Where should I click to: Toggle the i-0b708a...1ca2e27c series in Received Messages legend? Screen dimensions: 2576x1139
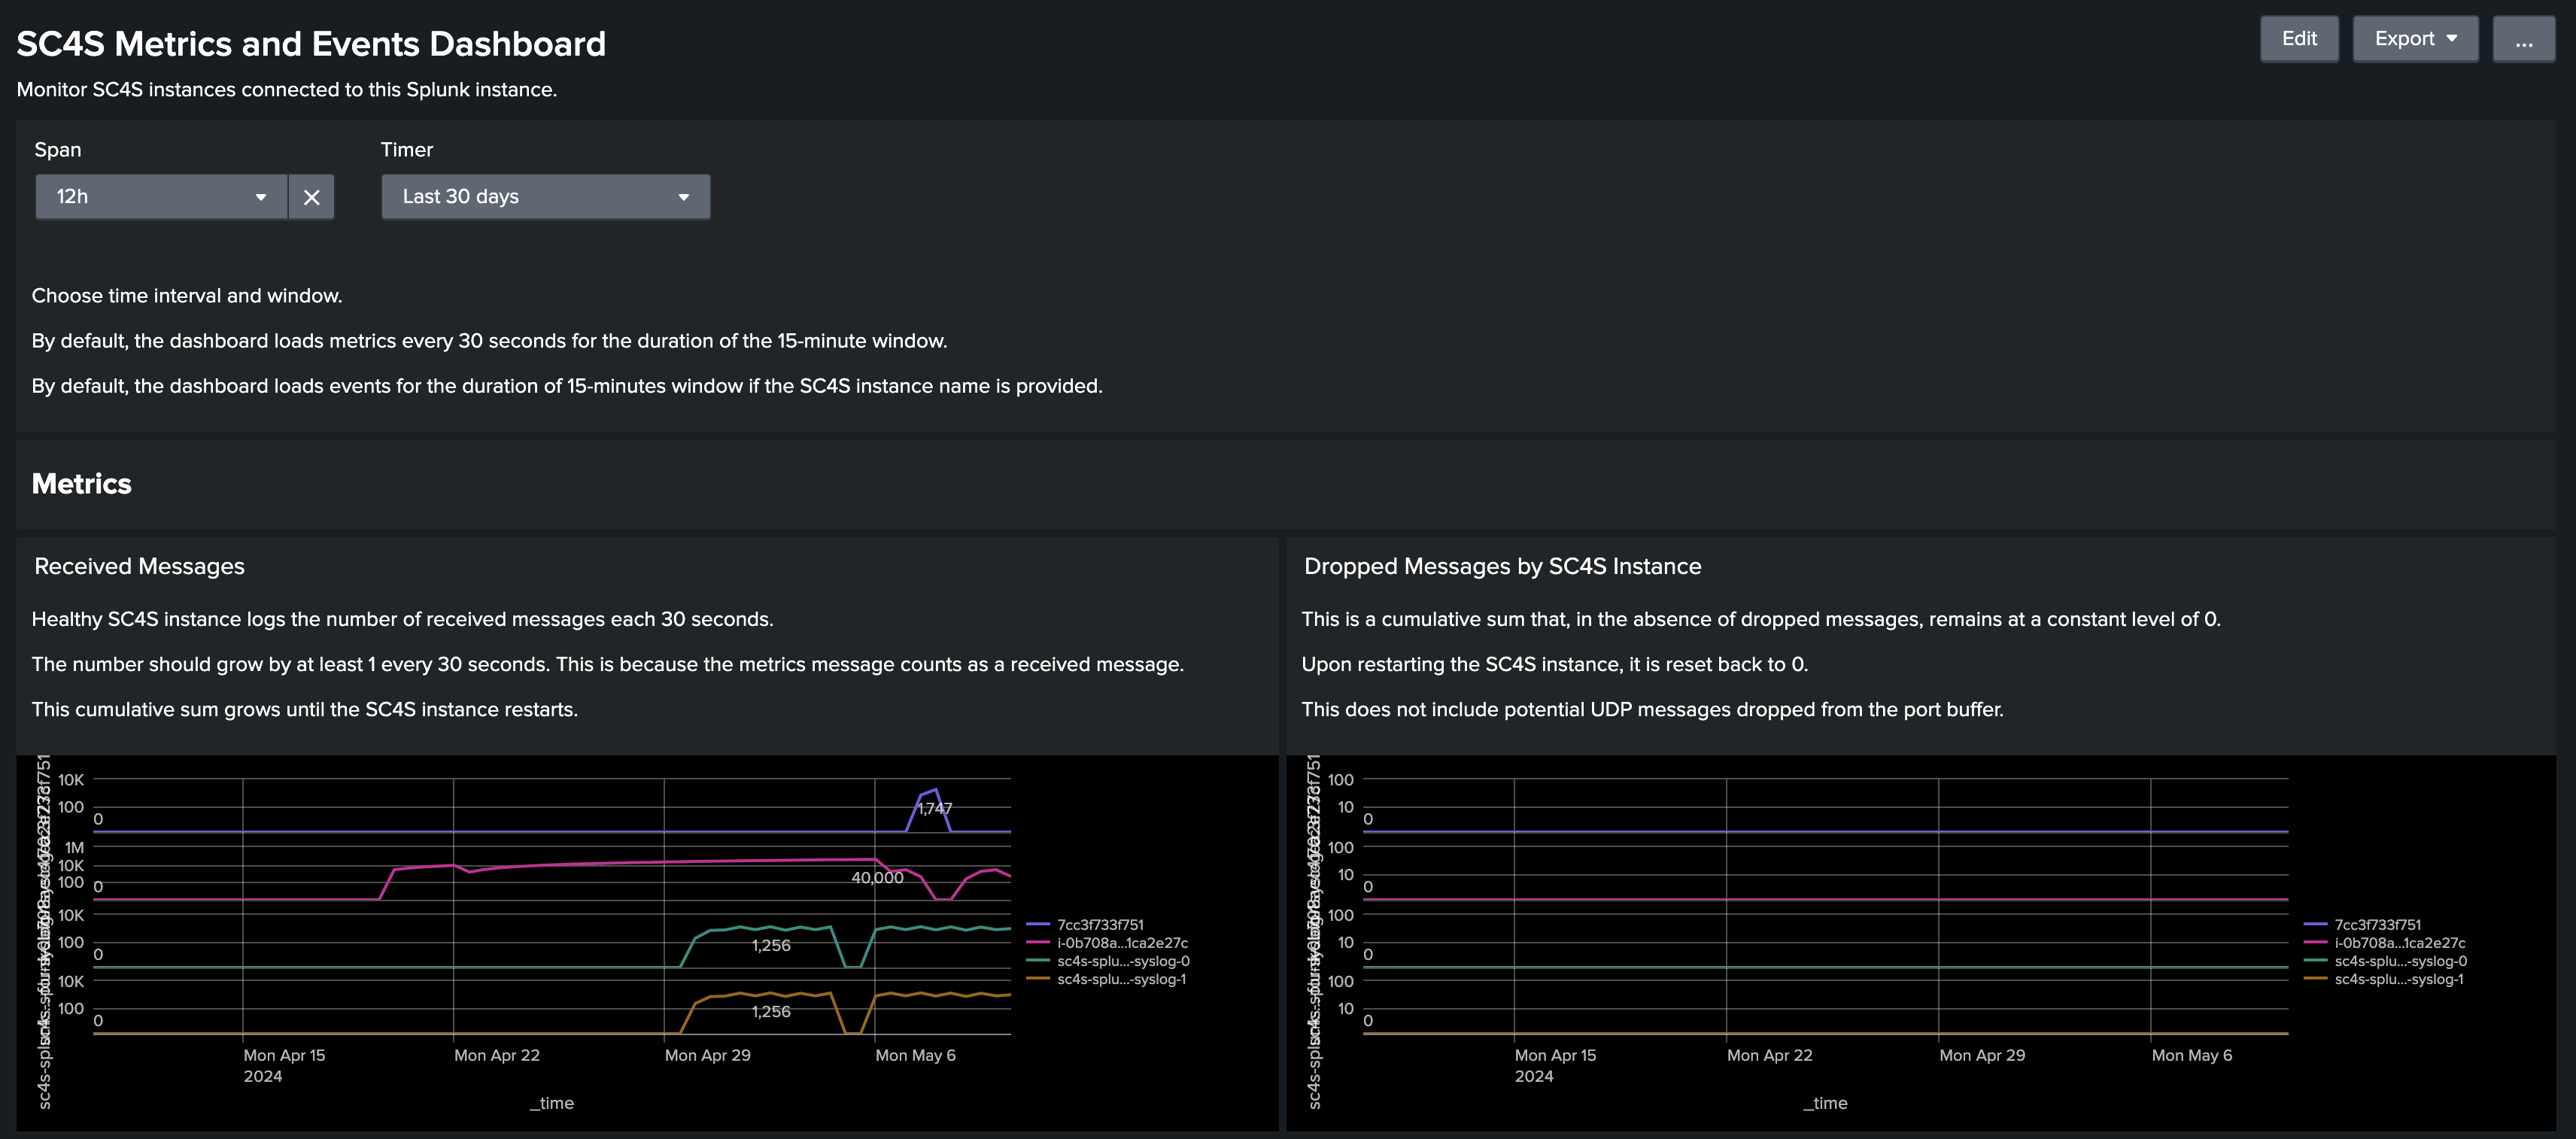pyautogui.click(x=1122, y=942)
